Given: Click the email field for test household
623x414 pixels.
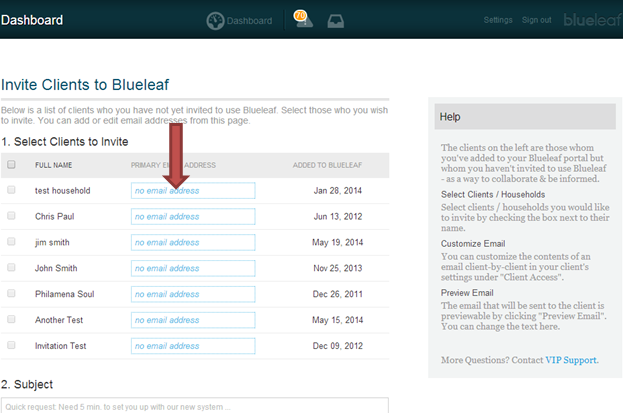Looking at the screenshot, I should (x=193, y=191).
